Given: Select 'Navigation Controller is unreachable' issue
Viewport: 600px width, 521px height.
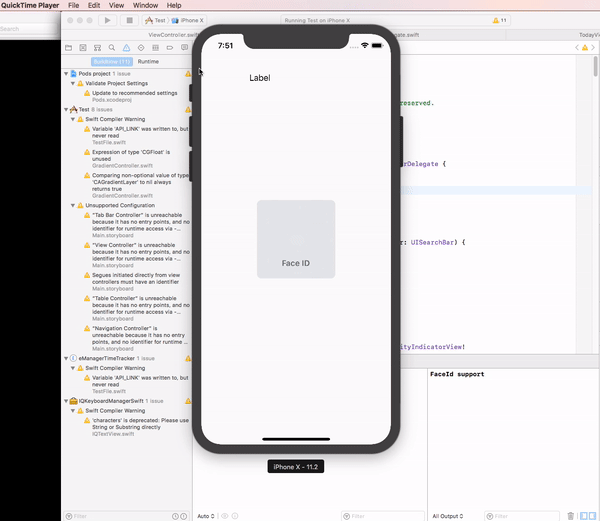Looking at the screenshot, I should tap(140, 335).
